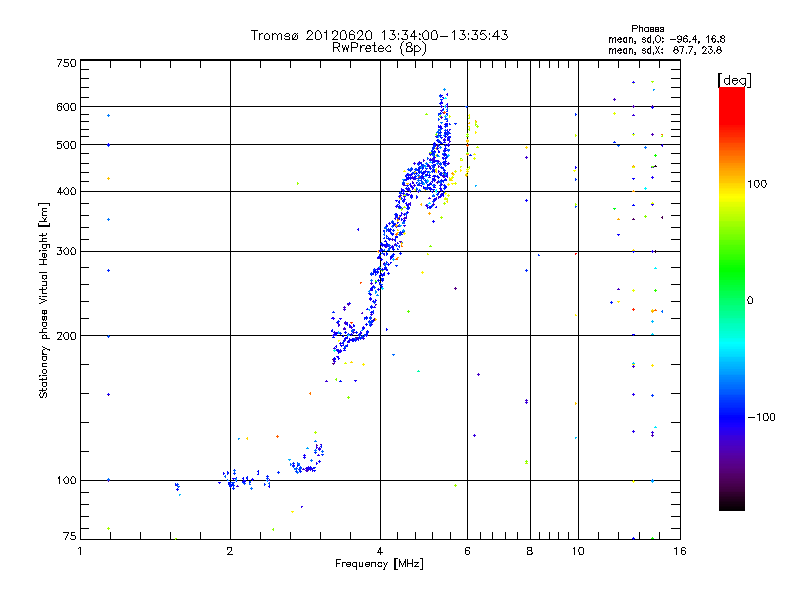The image size is (800, 600).
Task: Click the y-axis tick label '500'
Action: point(66,145)
